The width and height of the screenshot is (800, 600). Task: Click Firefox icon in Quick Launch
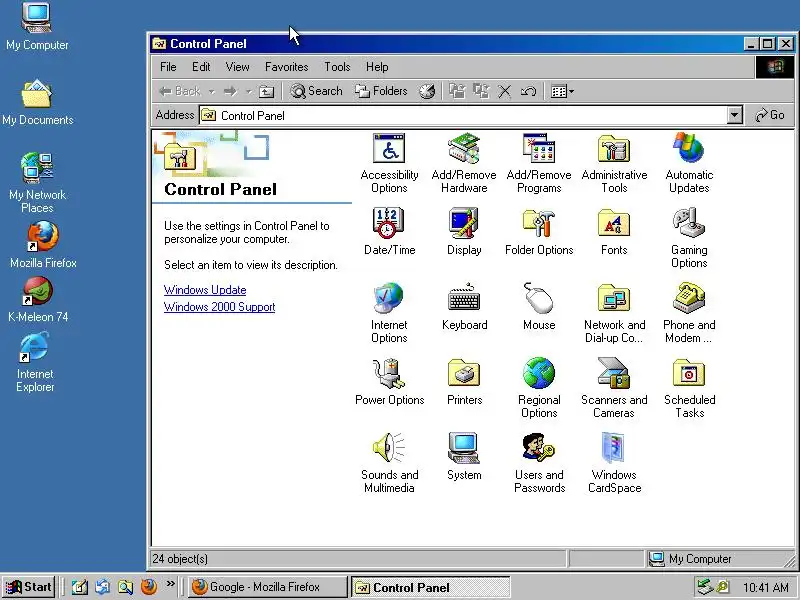point(149,587)
